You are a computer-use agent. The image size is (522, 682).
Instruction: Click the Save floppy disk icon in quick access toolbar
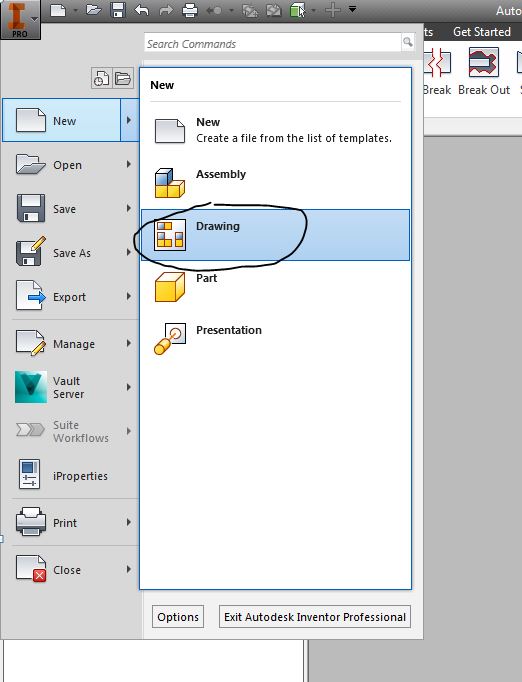(x=117, y=10)
